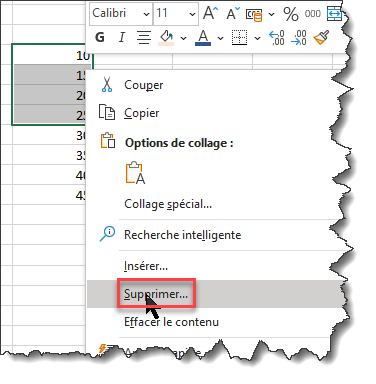The image size is (376, 384).
Task: Apply fill color paint bucket
Action: (166, 38)
